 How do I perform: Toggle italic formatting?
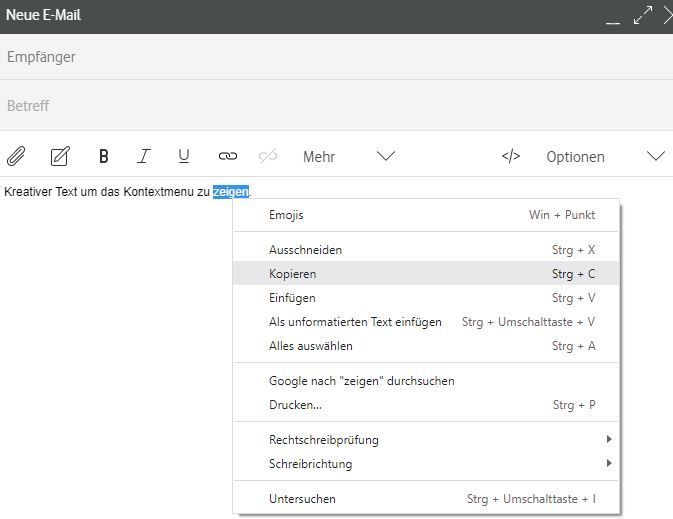144,156
